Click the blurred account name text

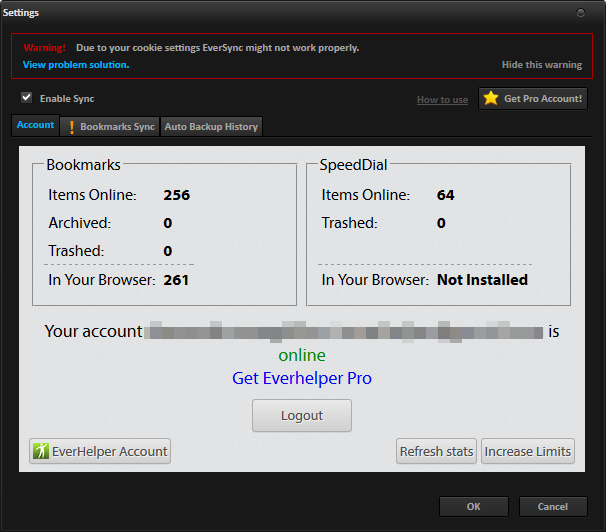pos(344,331)
